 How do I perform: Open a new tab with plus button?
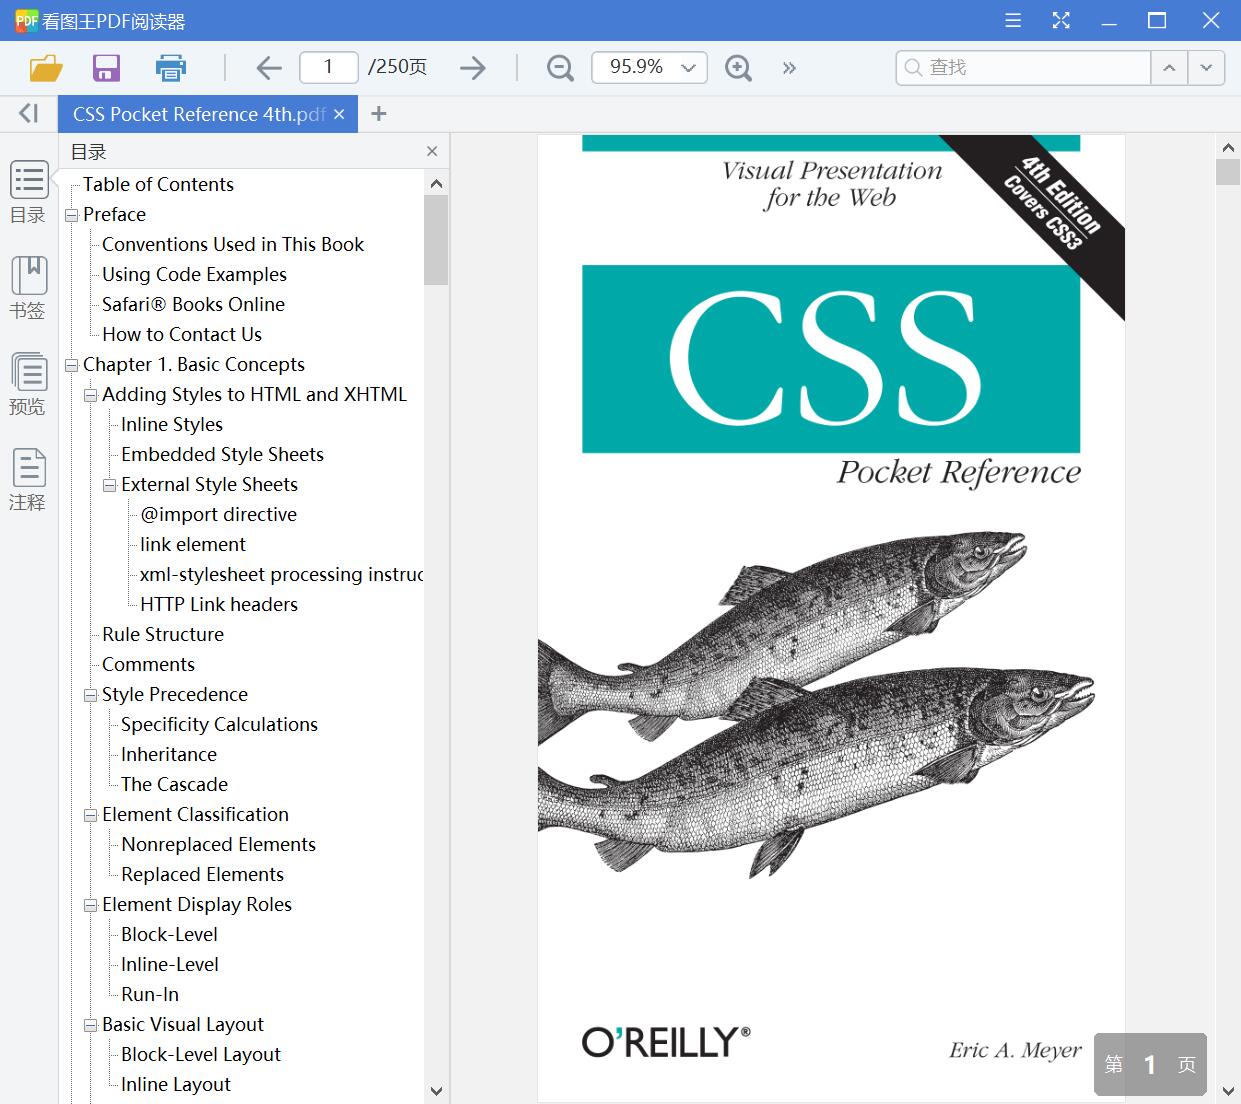(x=378, y=114)
